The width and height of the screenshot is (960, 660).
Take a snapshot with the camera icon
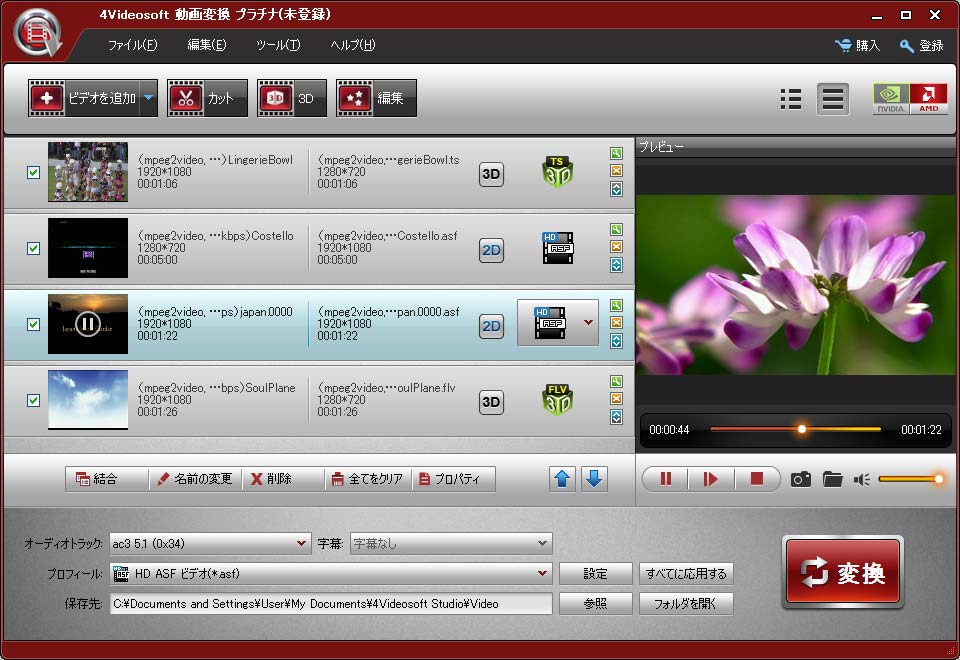click(x=801, y=479)
